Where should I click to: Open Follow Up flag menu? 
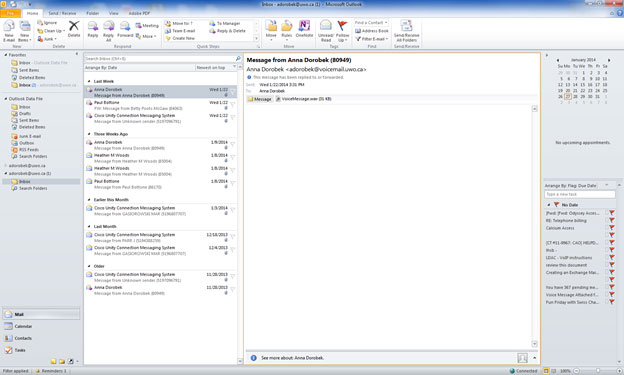pyautogui.click(x=342, y=31)
